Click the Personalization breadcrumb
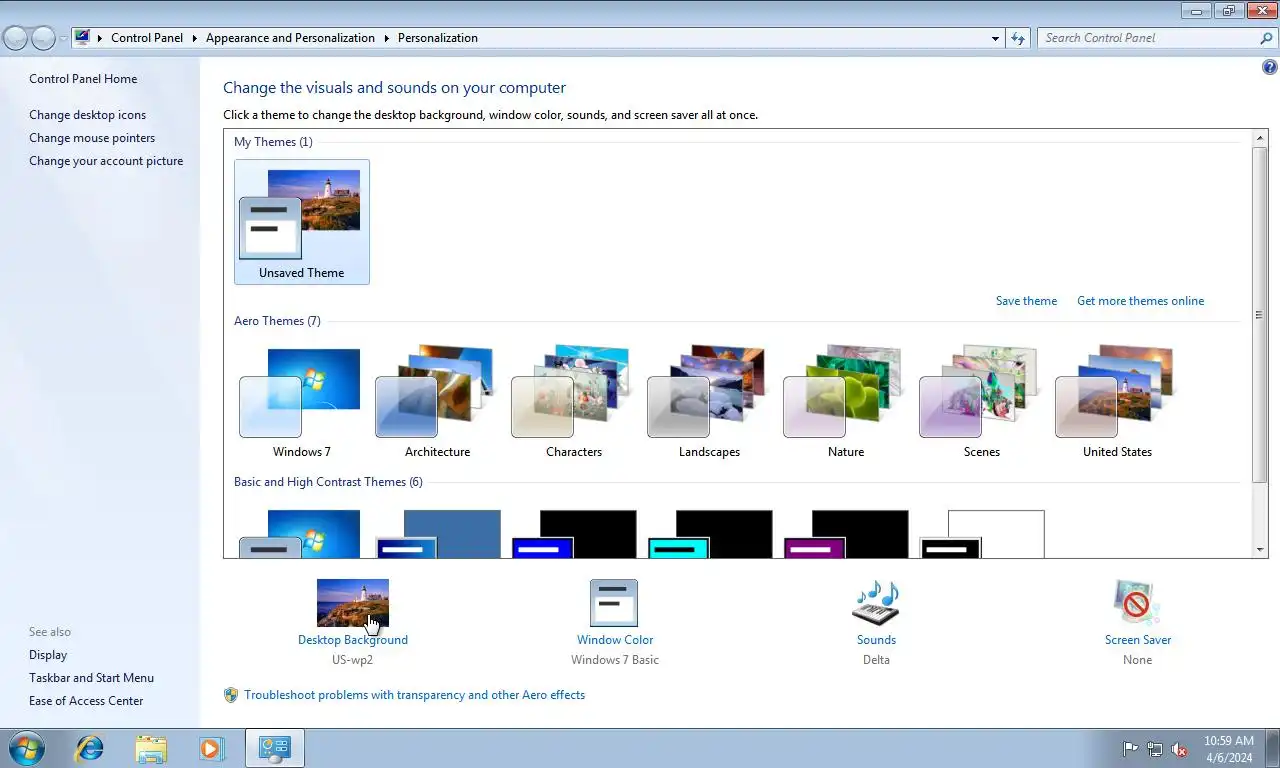 point(438,38)
